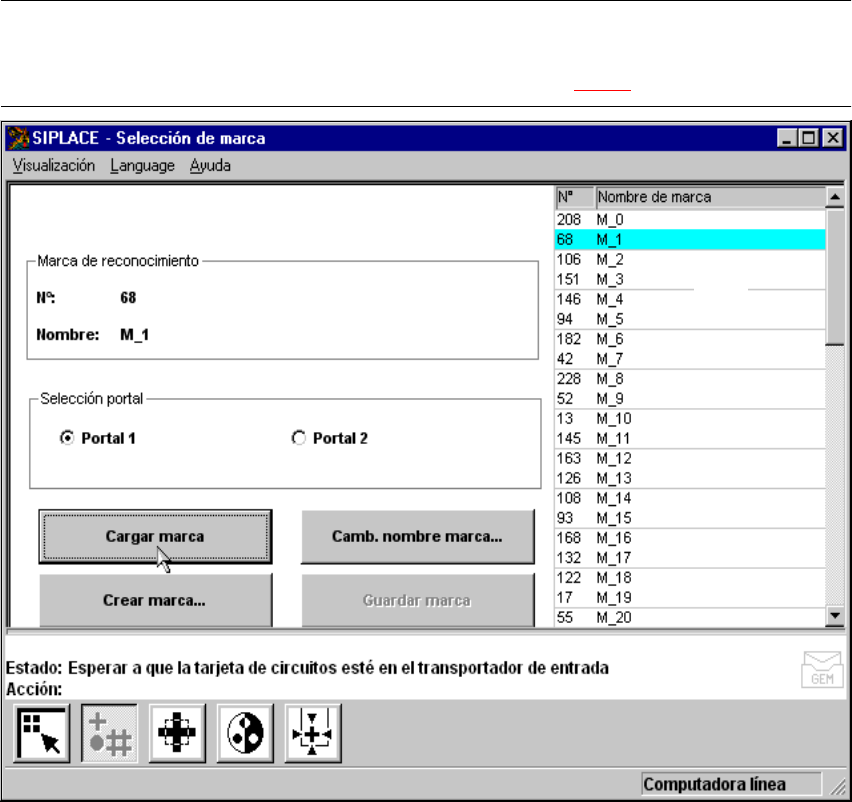Screen dimensions: 852x802
Task: Maximize the SIPLACE window
Action: pos(809,138)
